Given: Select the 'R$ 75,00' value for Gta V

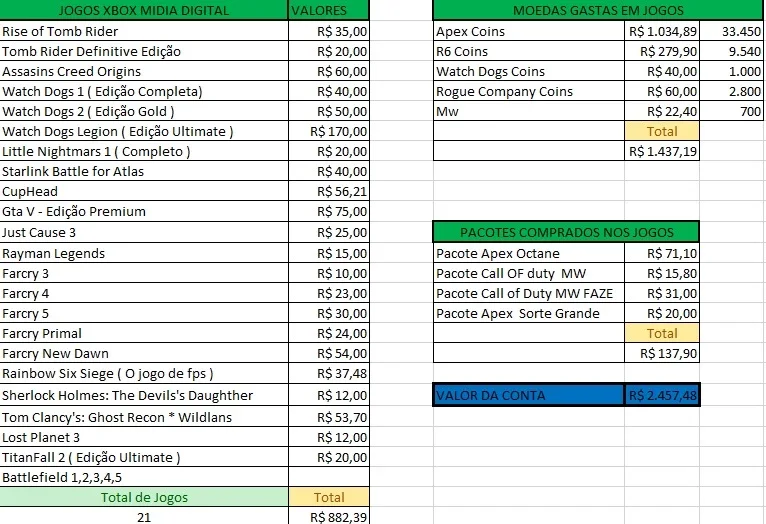Looking at the screenshot, I should click(329, 211).
